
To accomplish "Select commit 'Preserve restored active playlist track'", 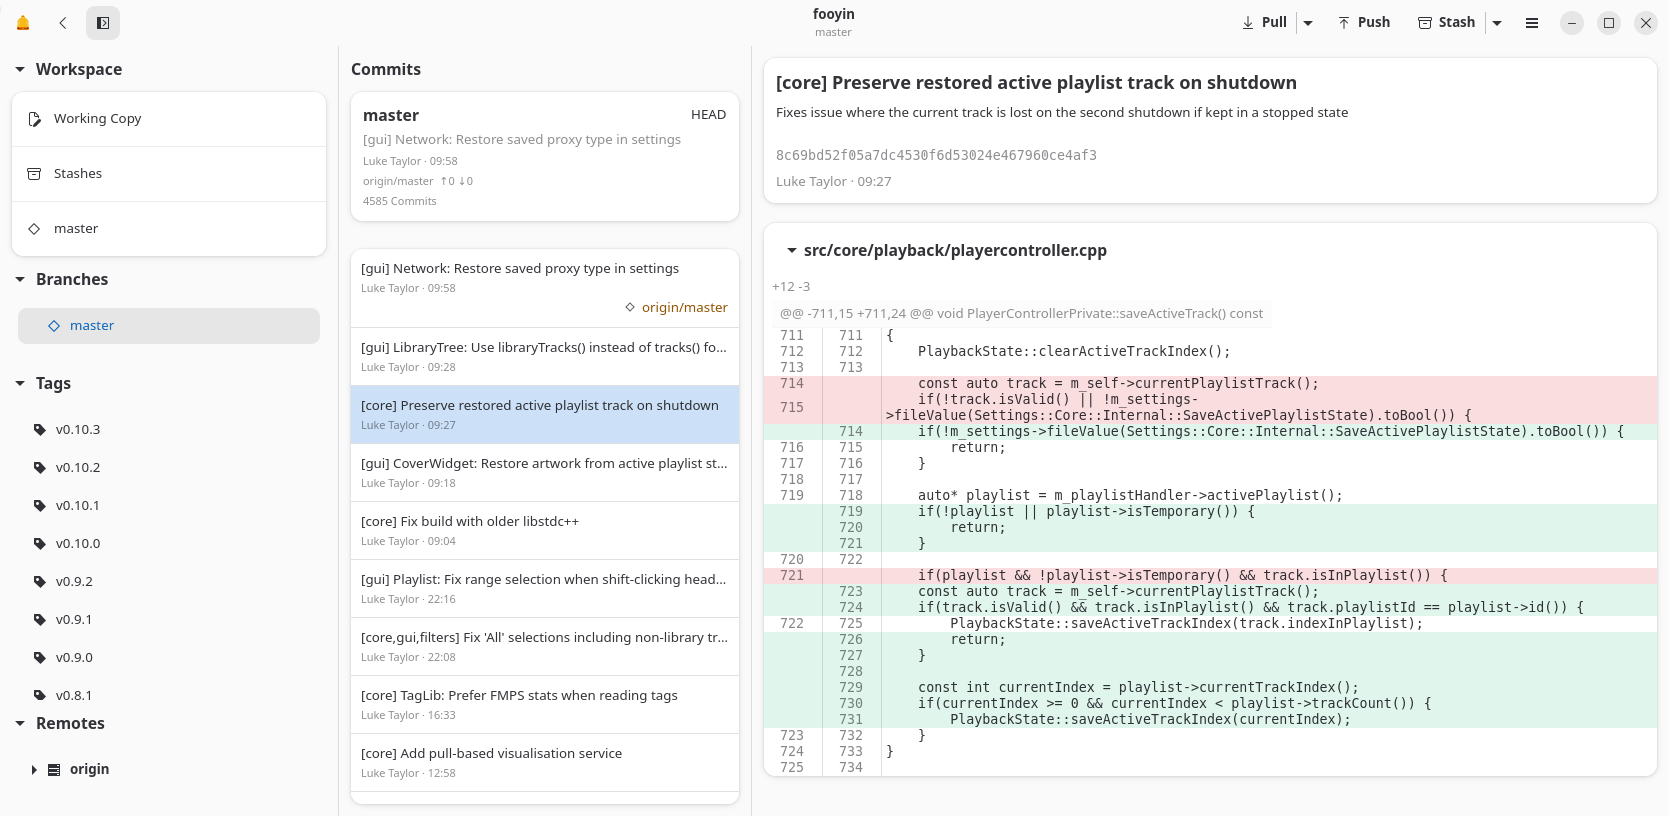I will pos(545,415).
